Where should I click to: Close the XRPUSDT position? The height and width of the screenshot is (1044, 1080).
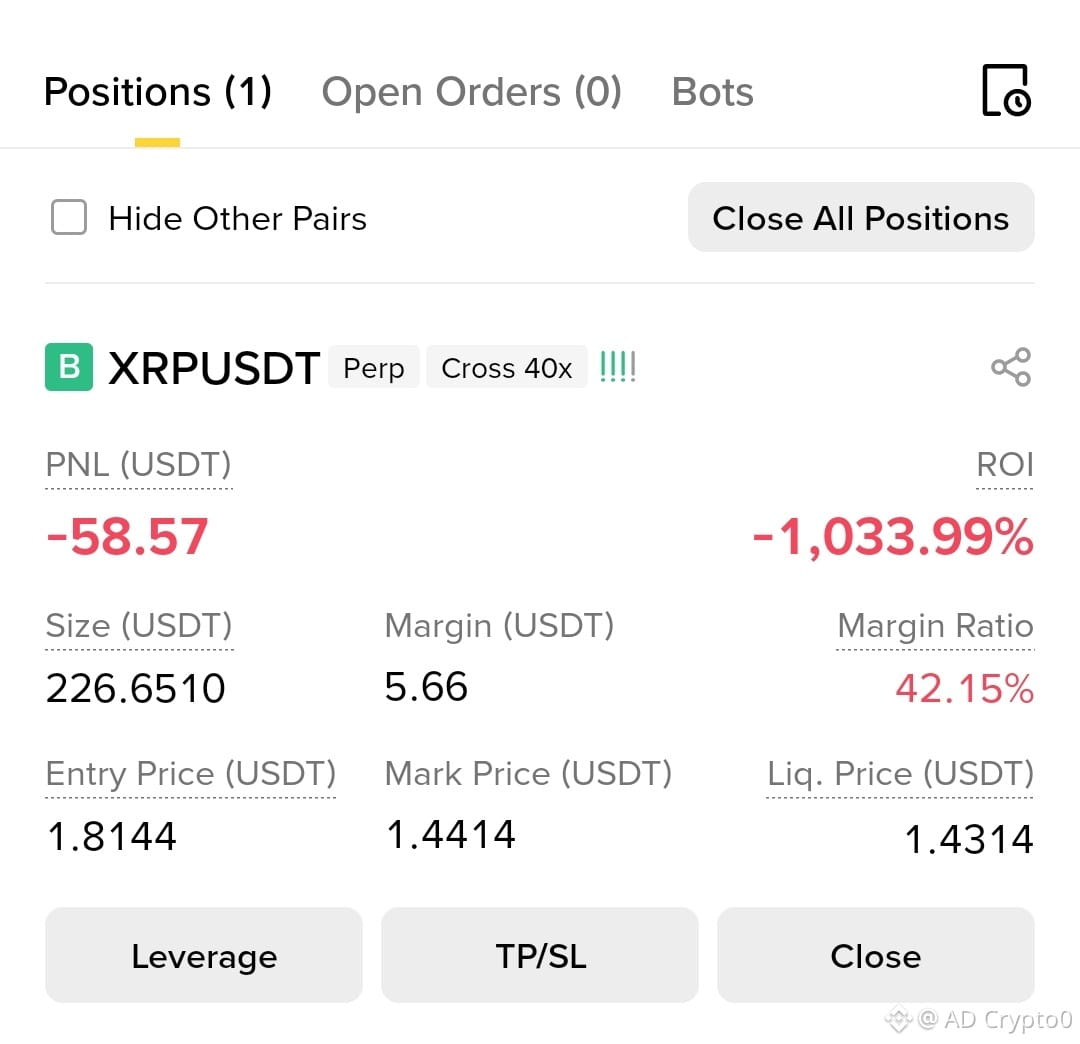click(x=875, y=955)
